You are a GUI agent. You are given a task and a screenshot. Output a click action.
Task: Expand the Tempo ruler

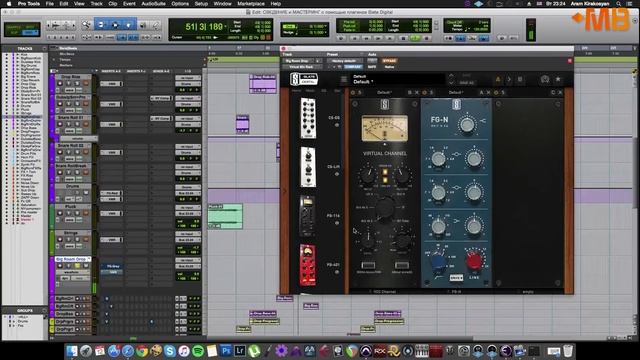(x=53, y=60)
